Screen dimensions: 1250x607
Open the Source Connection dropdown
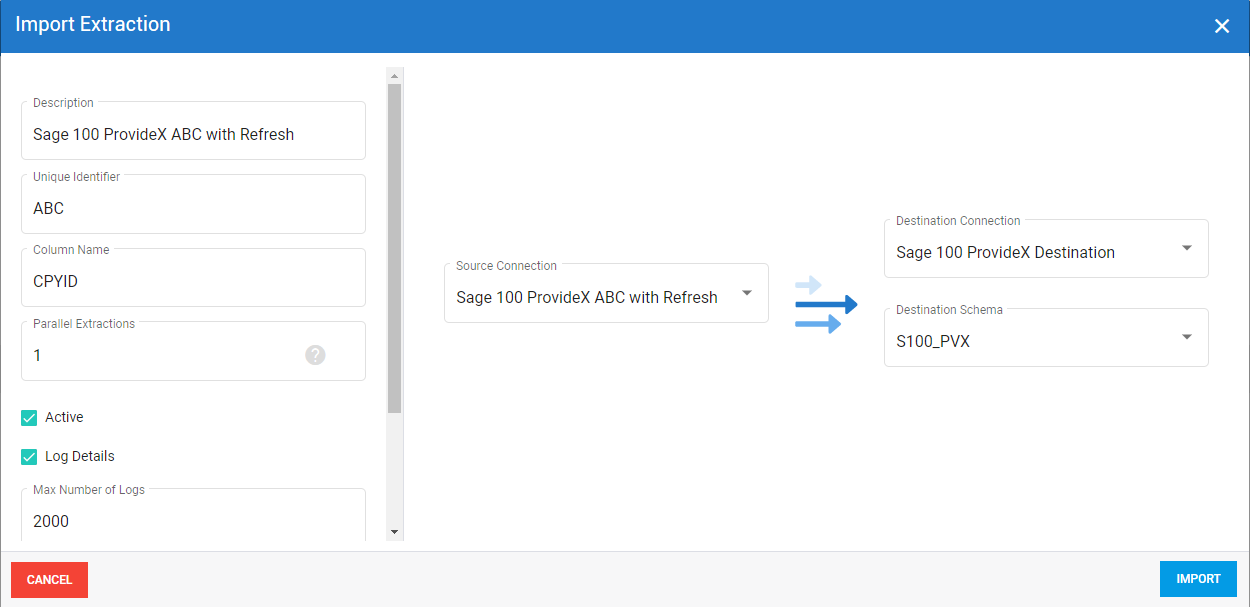(746, 294)
